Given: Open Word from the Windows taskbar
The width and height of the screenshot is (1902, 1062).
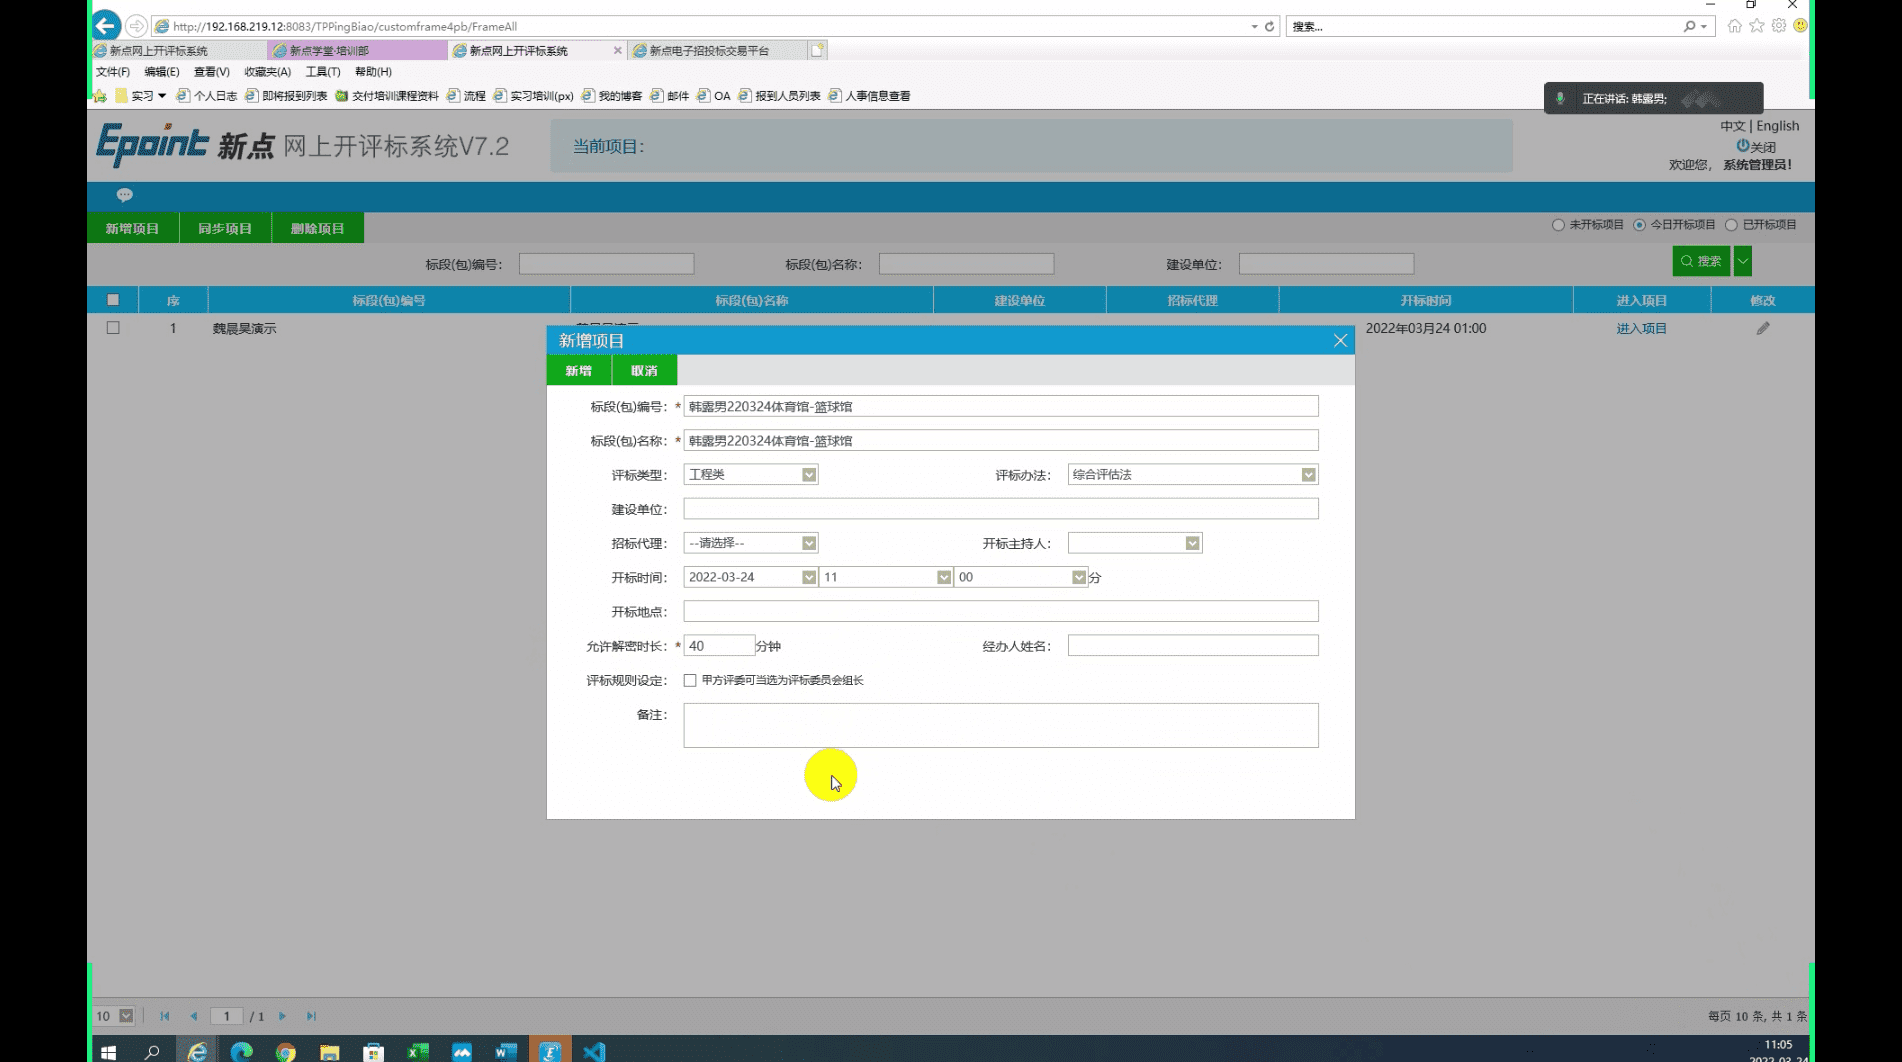Looking at the screenshot, I should pyautogui.click(x=505, y=1051).
